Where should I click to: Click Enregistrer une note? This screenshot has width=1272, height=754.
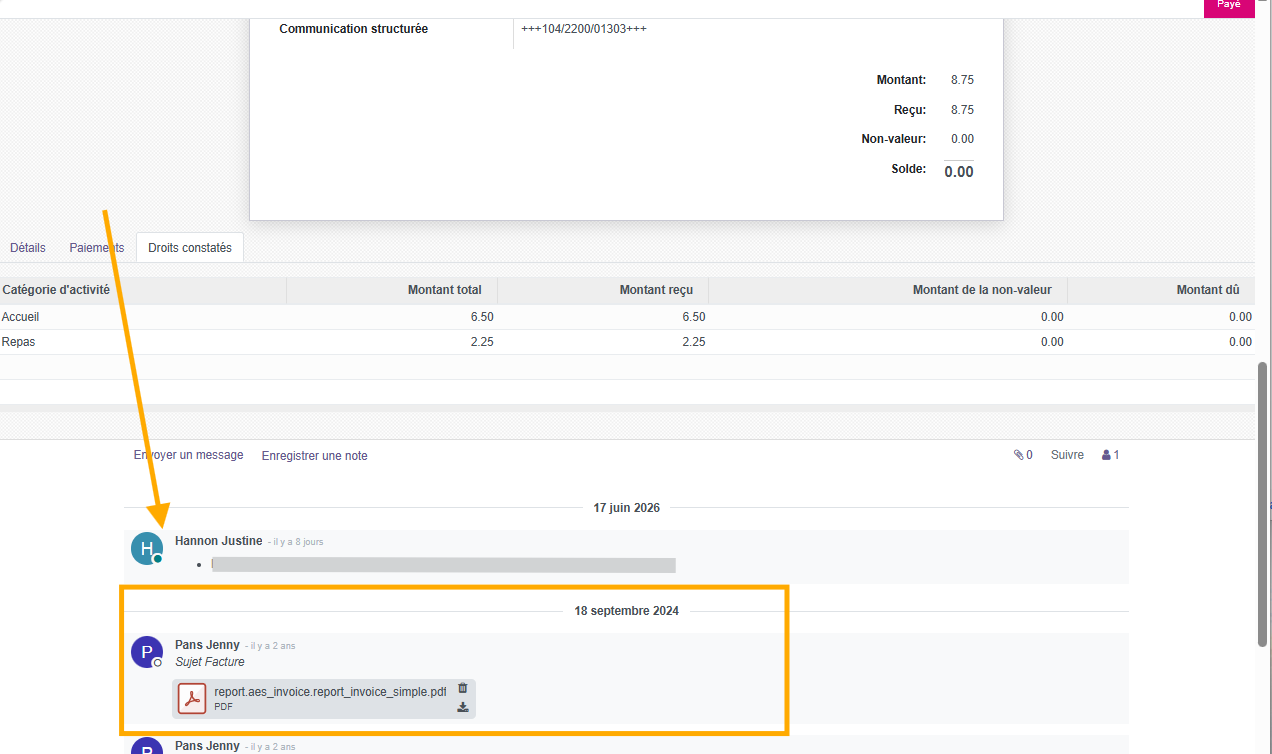point(315,456)
